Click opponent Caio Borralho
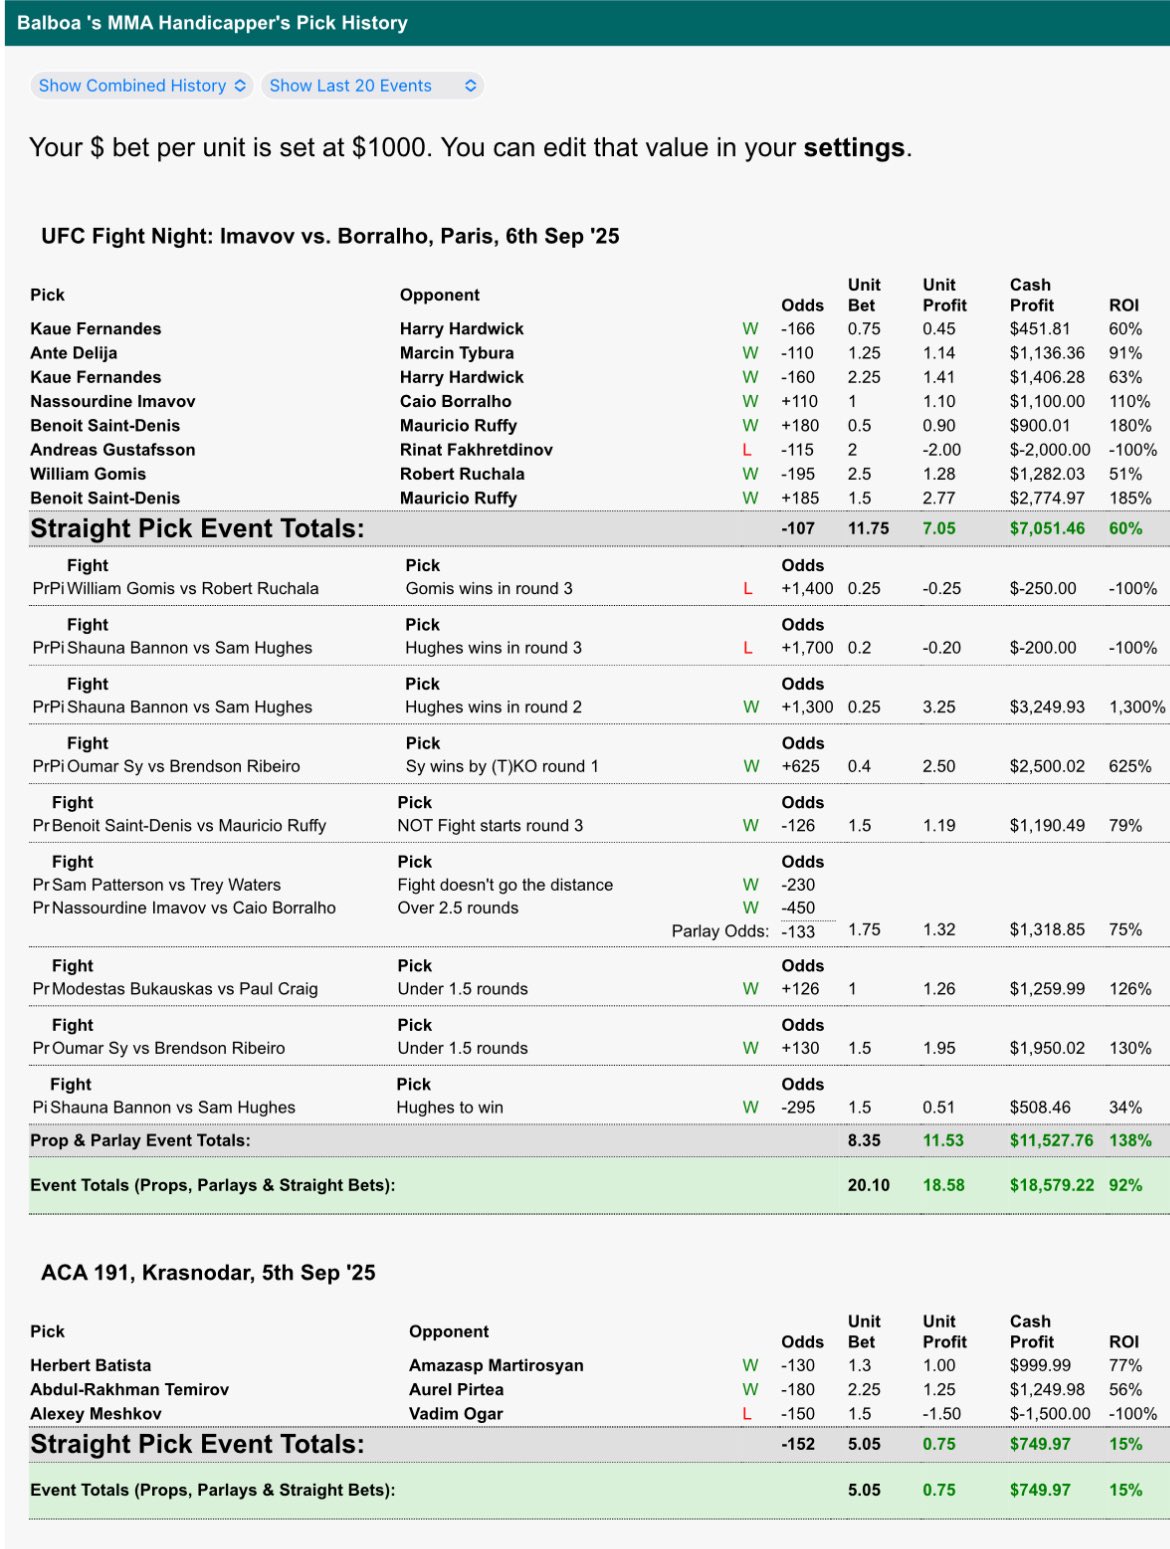The height and width of the screenshot is (1549, 1170). [x=455, y=401]
